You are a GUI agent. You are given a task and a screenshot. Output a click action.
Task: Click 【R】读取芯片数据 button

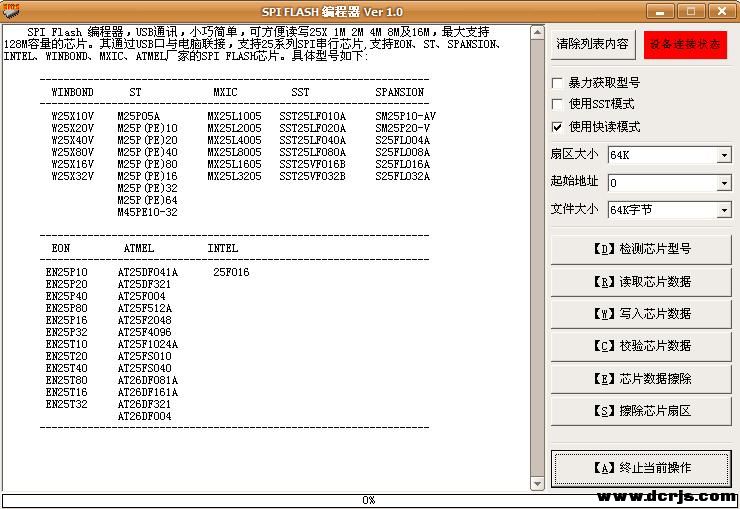pos(641,282)
